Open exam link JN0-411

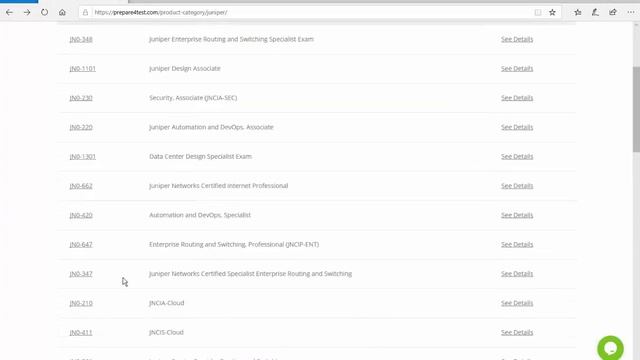81,333
